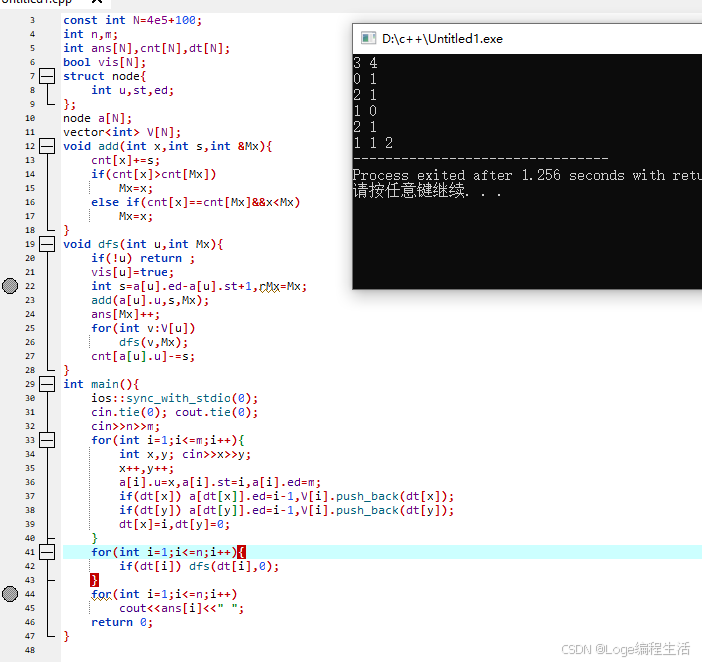This screenshot has height=662, width=702.
Task: Collapse the dfs function fold at line 19
Action: click(x=47, y=244)
